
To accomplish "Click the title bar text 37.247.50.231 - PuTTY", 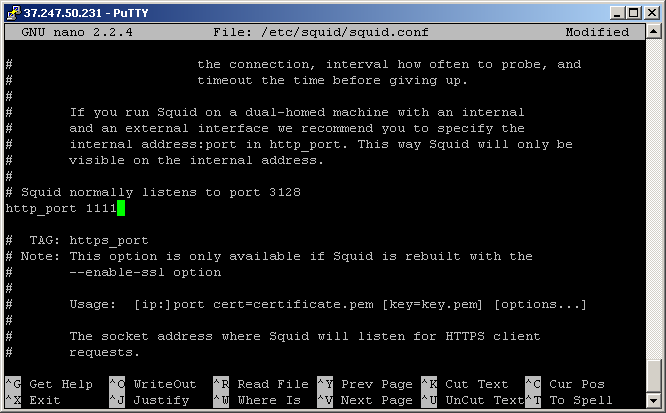I will pyautogui.click(x=86, y=13).
